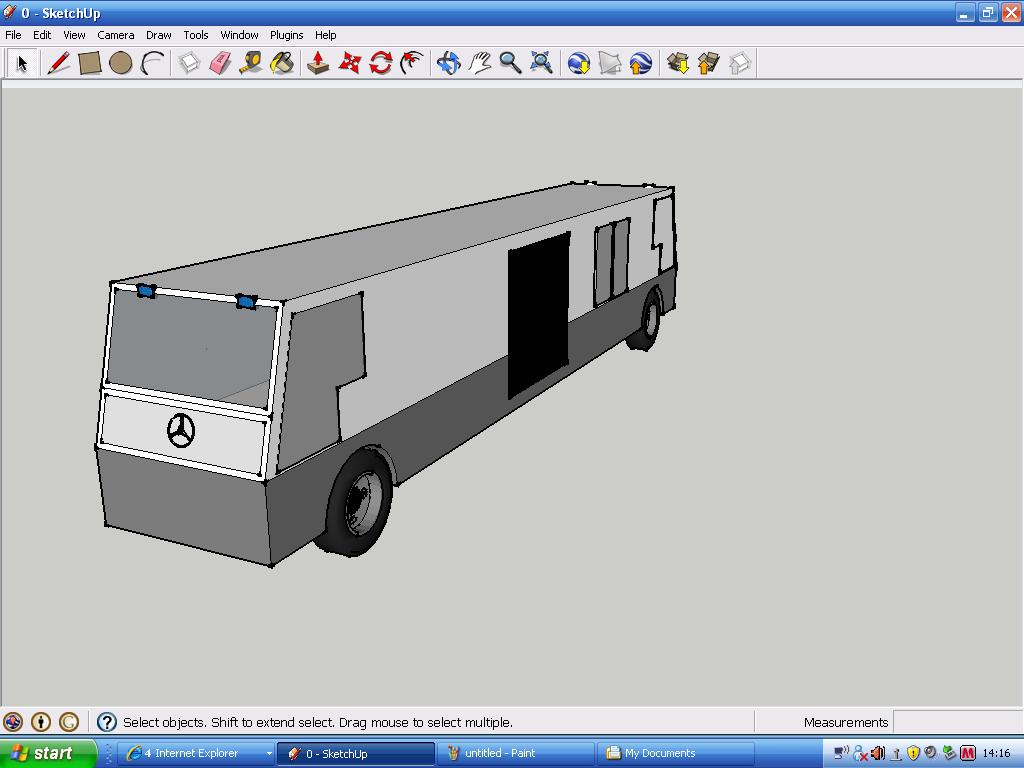The image size is (1024, 768).
Task: Activate the Push/Pull tool
Action: (x=318, y=63)
